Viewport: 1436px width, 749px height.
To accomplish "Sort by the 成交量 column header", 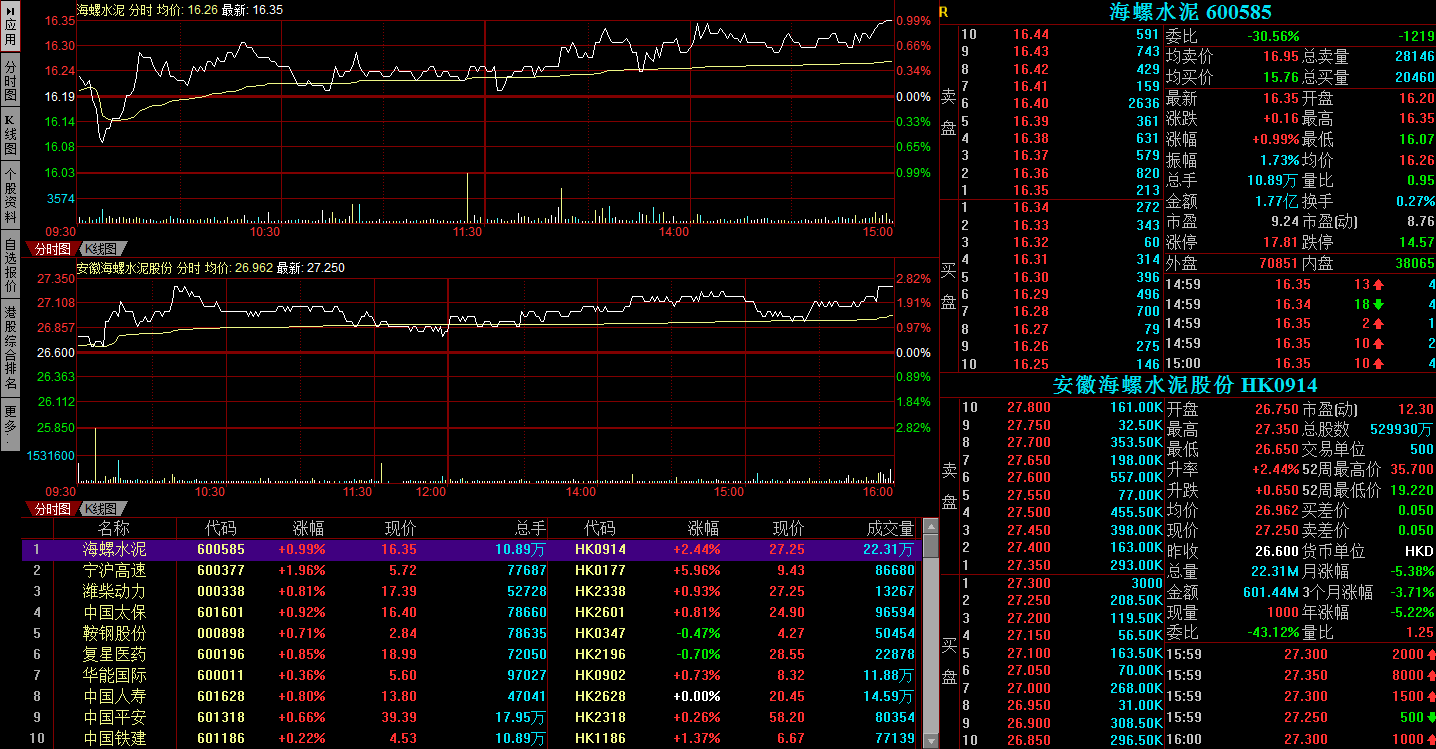I will coord(890,528).
